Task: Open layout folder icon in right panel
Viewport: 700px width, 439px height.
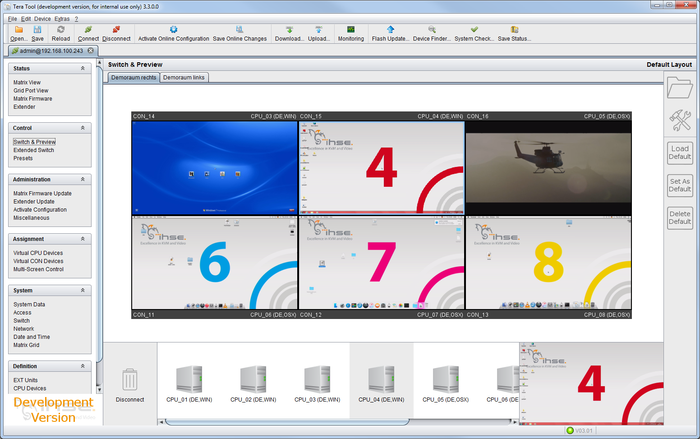Action: tap(679, 88)
